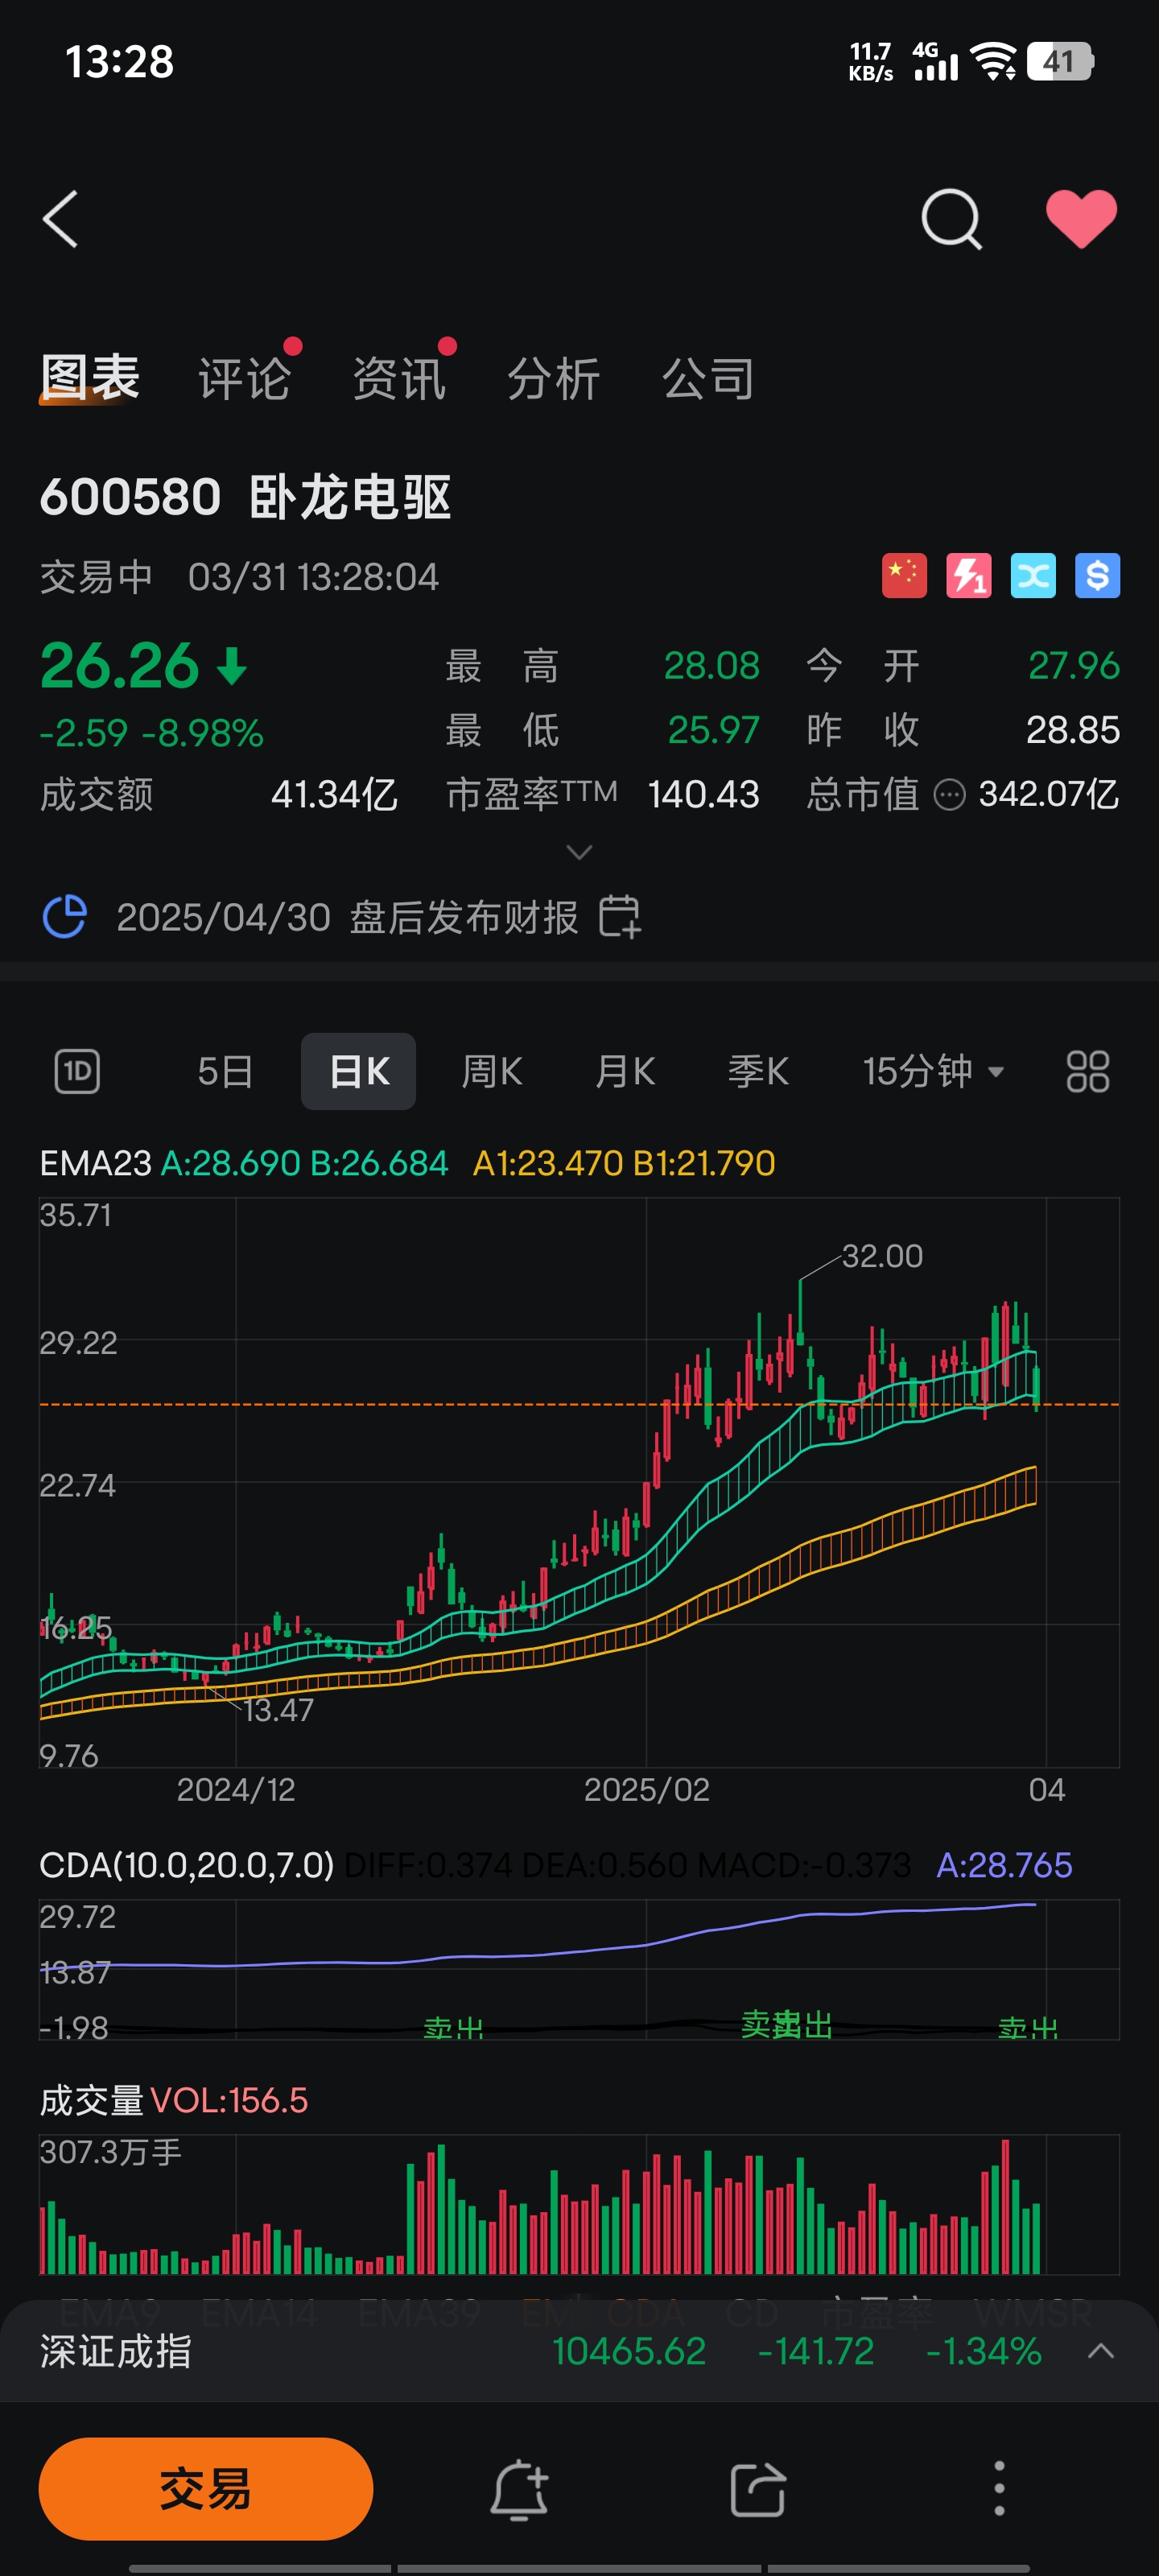Add earnings date to calendar

tap(620, 916)
